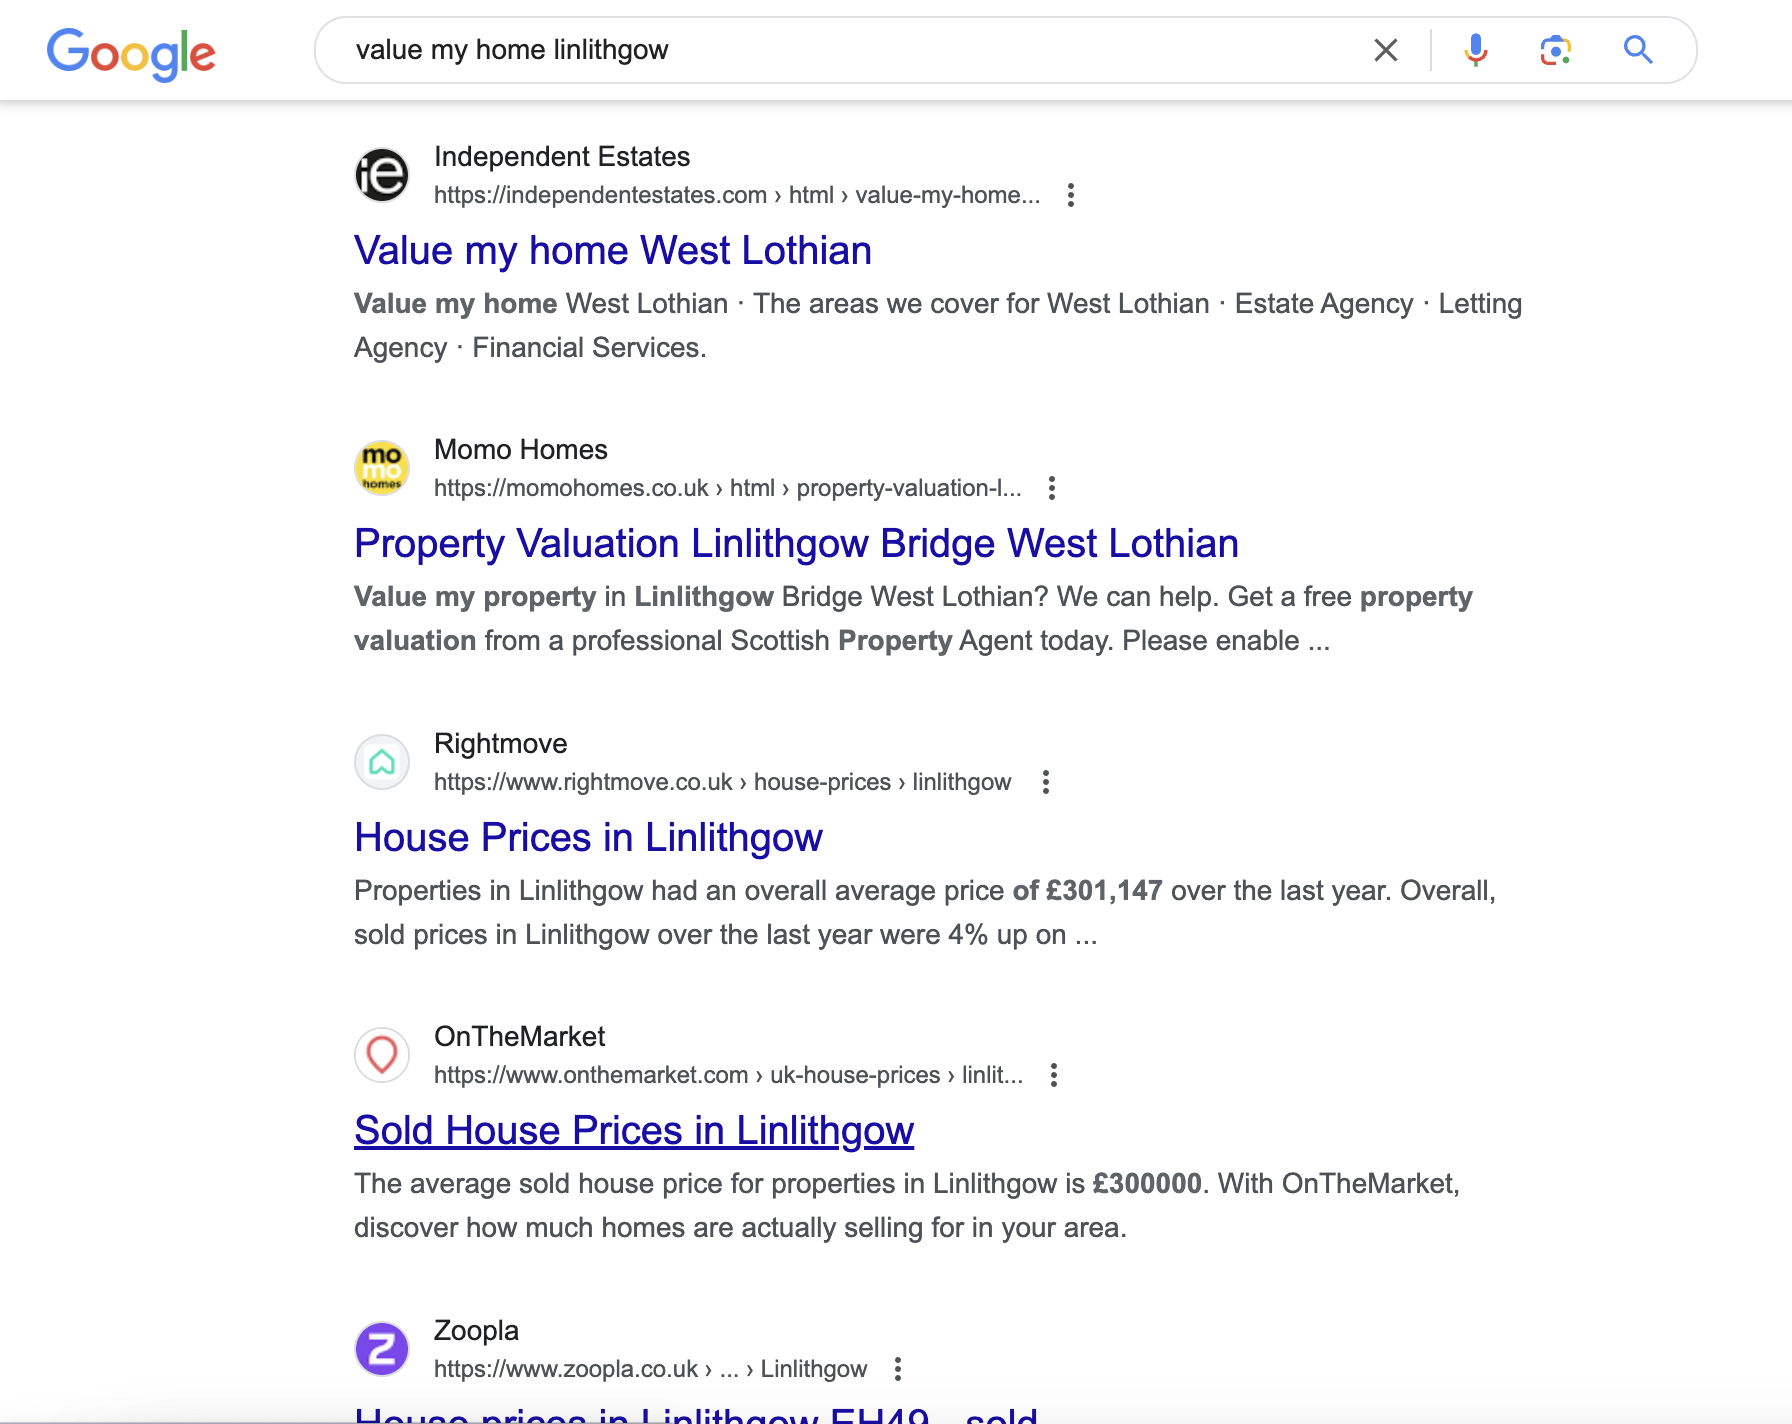Screen dimensions: 1792x1424
Task: Click the Zoopla favicon
Action: (382, 1349)
